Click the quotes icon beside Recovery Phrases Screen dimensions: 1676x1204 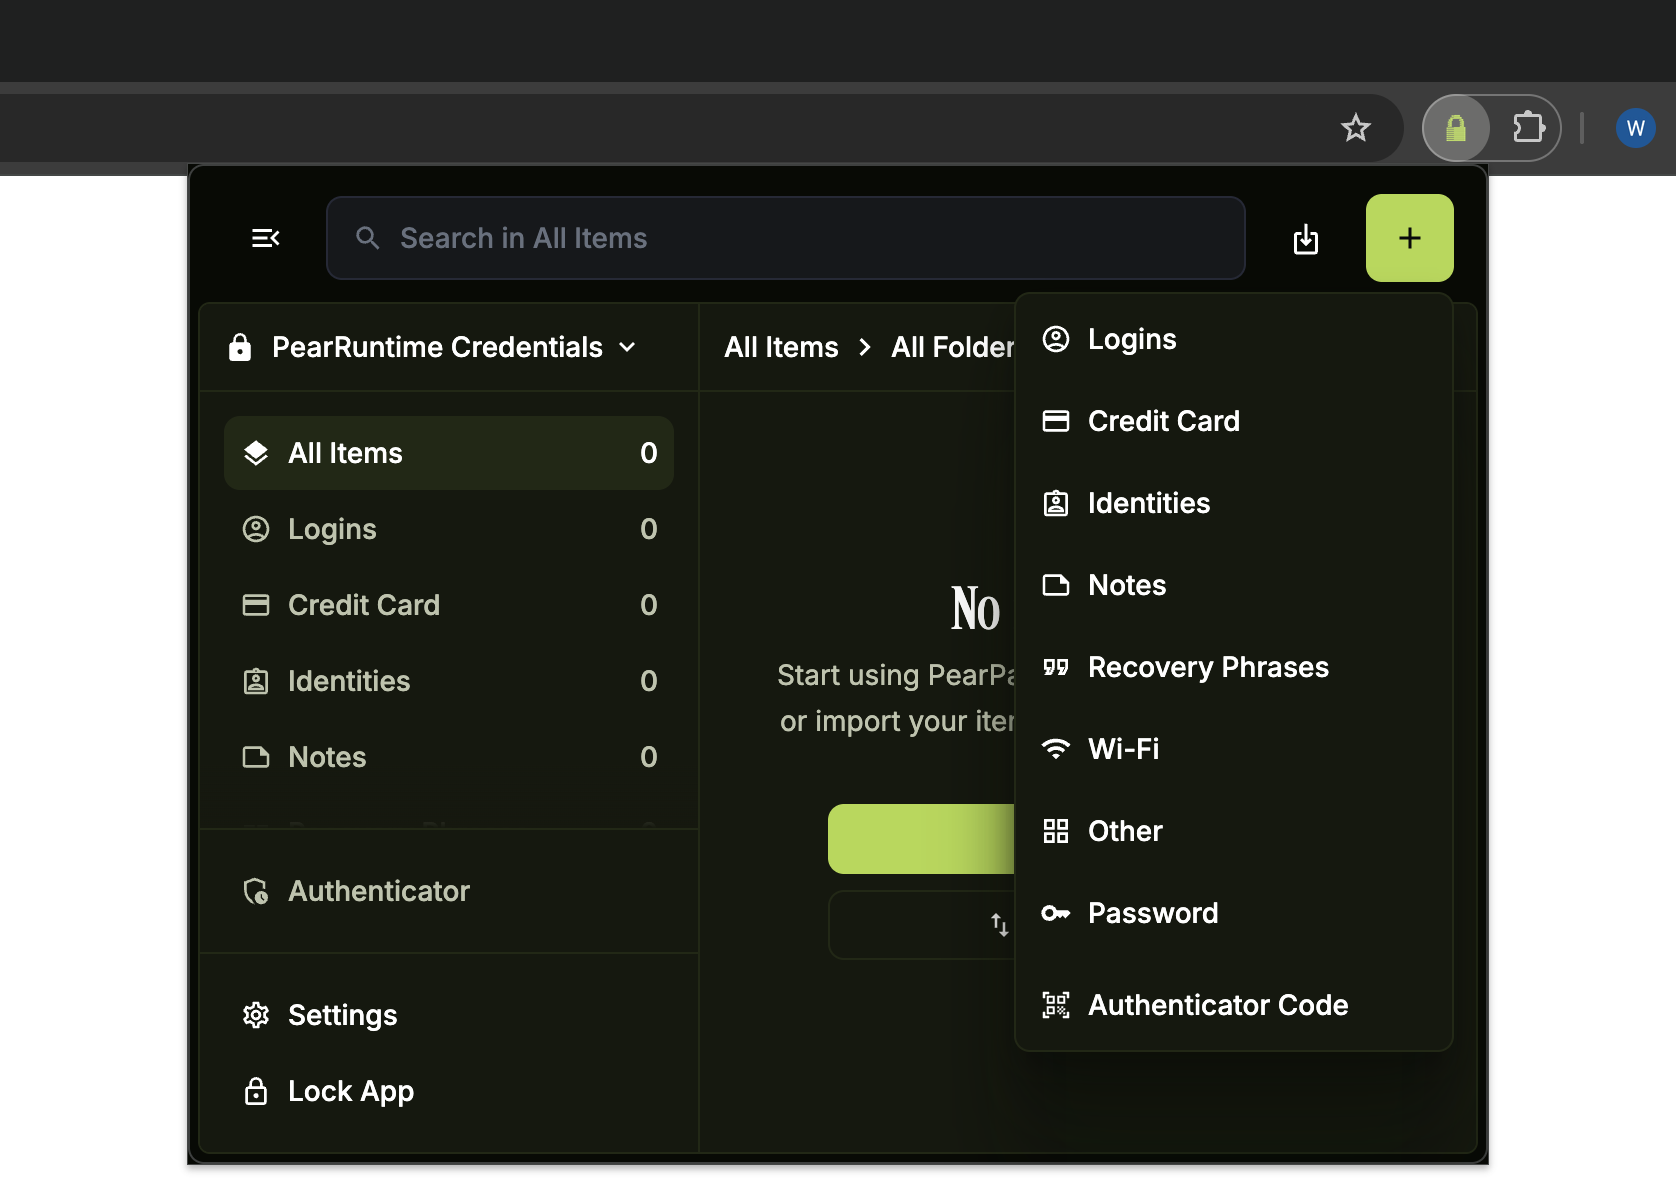[x=1056, y=667]
